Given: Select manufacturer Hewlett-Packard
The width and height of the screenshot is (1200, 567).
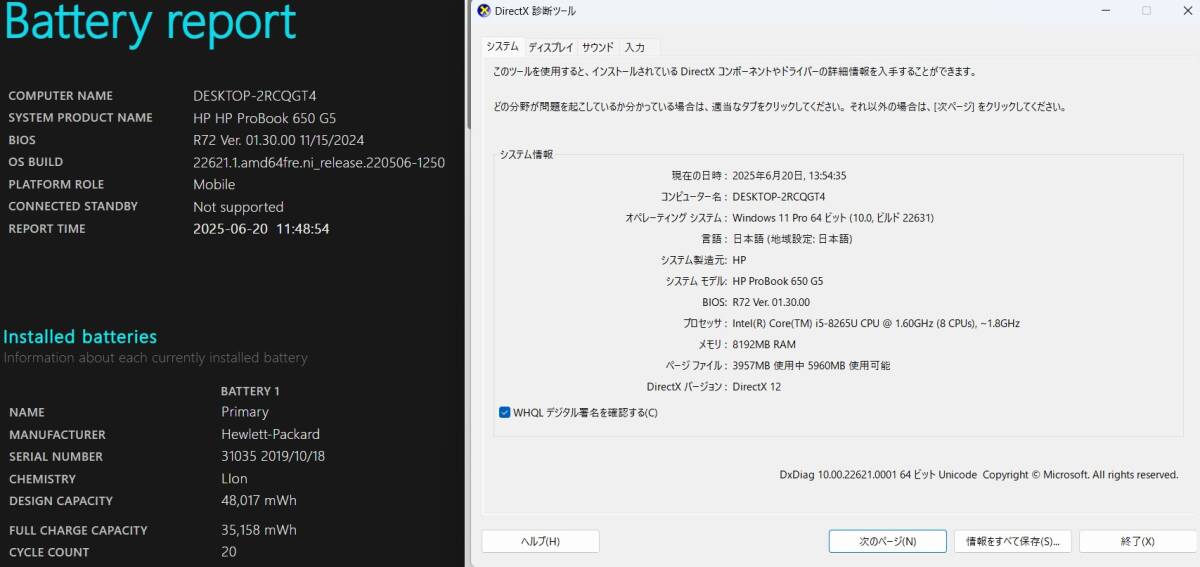Looking at the screenshot, I should 270,434.
